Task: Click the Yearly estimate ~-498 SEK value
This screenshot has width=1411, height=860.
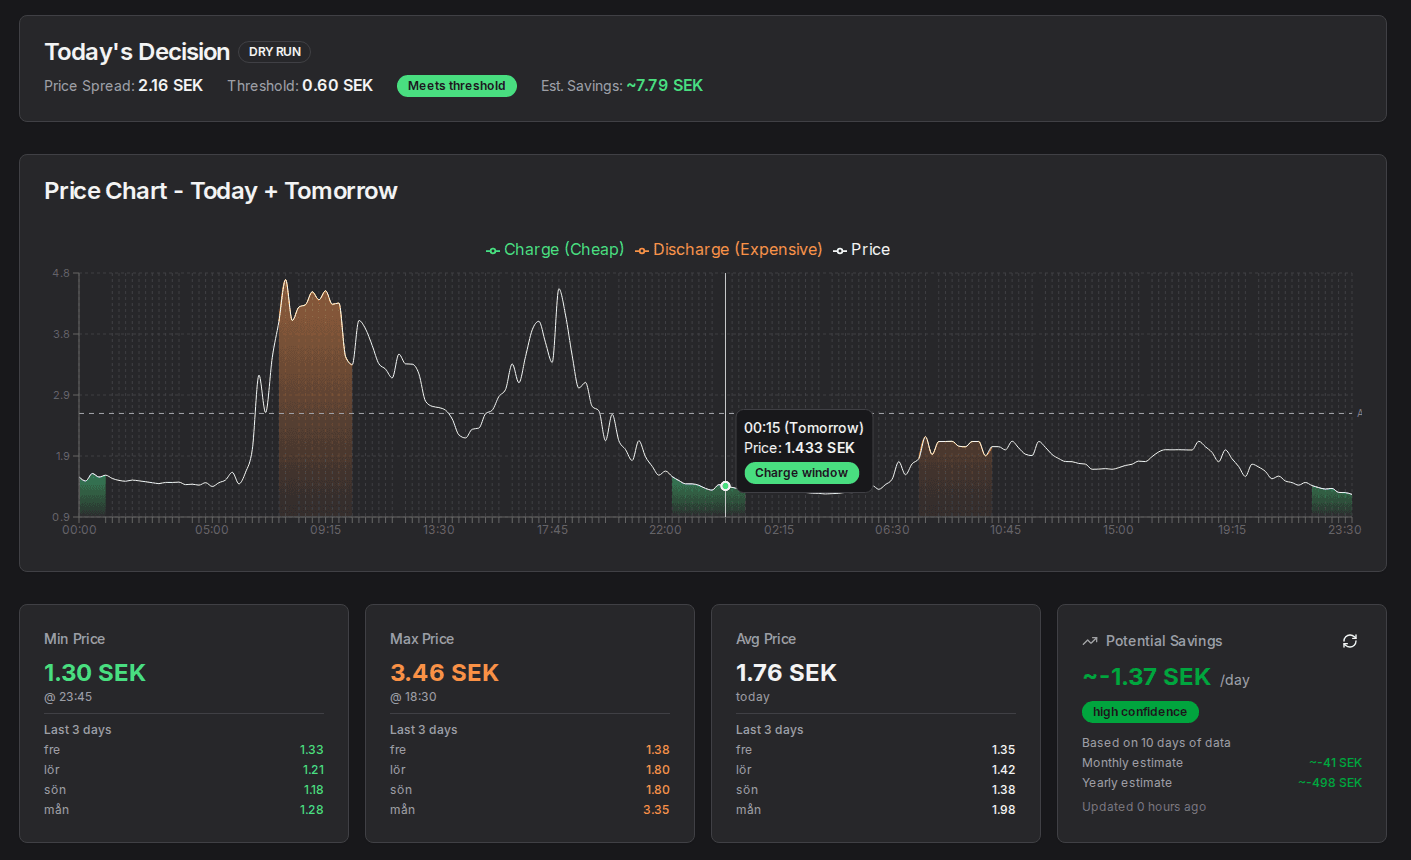Action: coord(1330,782)
